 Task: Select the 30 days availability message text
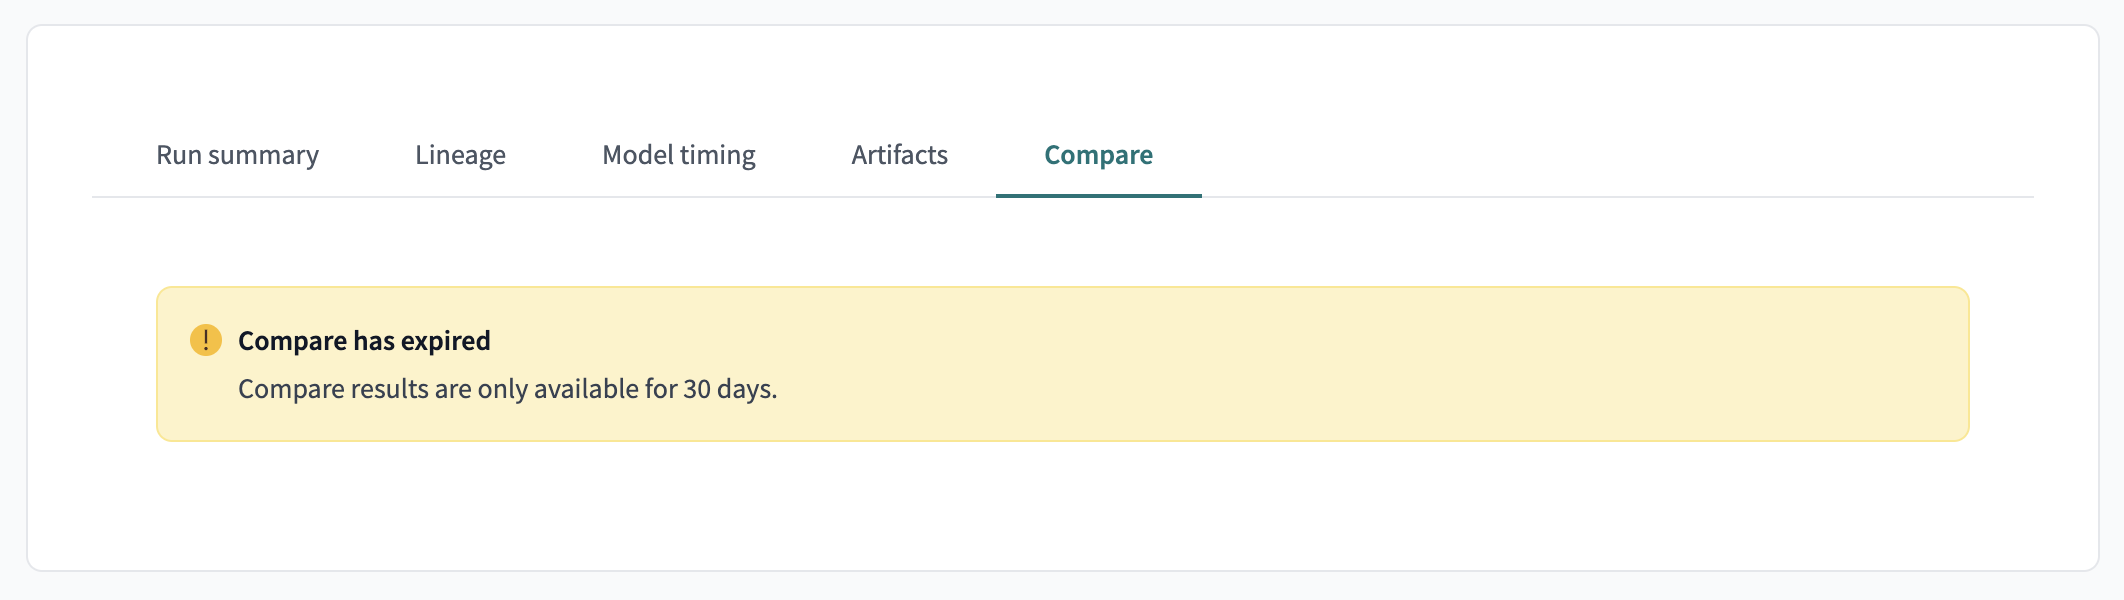tap(506, 390)
